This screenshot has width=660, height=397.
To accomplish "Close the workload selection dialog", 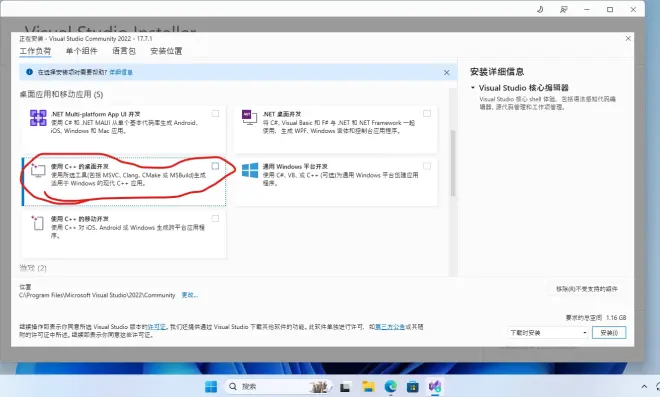I will click(628, 38).
